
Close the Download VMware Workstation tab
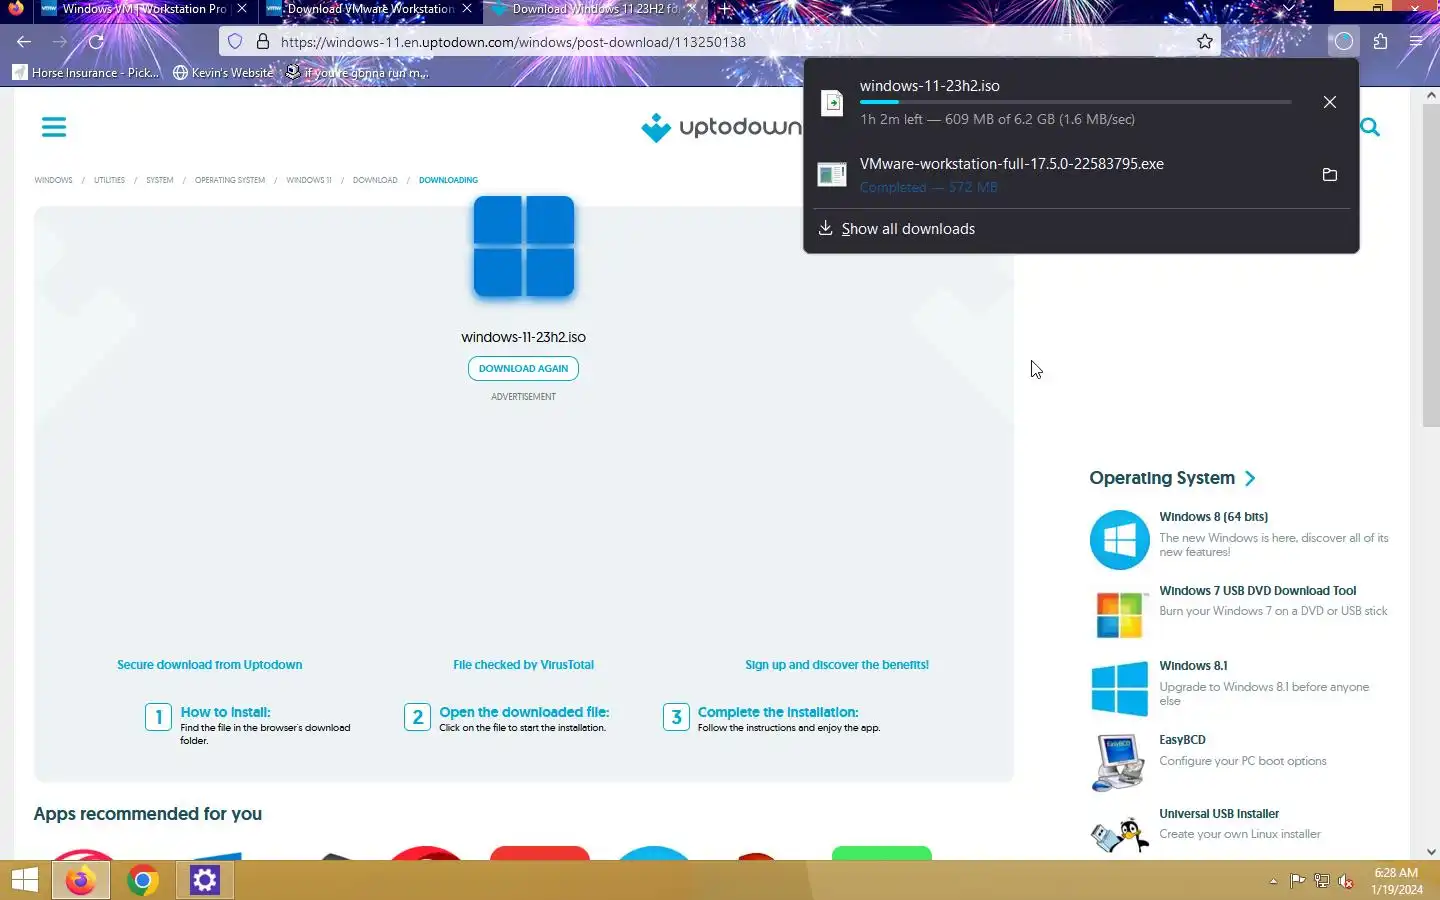click(466, 8)
